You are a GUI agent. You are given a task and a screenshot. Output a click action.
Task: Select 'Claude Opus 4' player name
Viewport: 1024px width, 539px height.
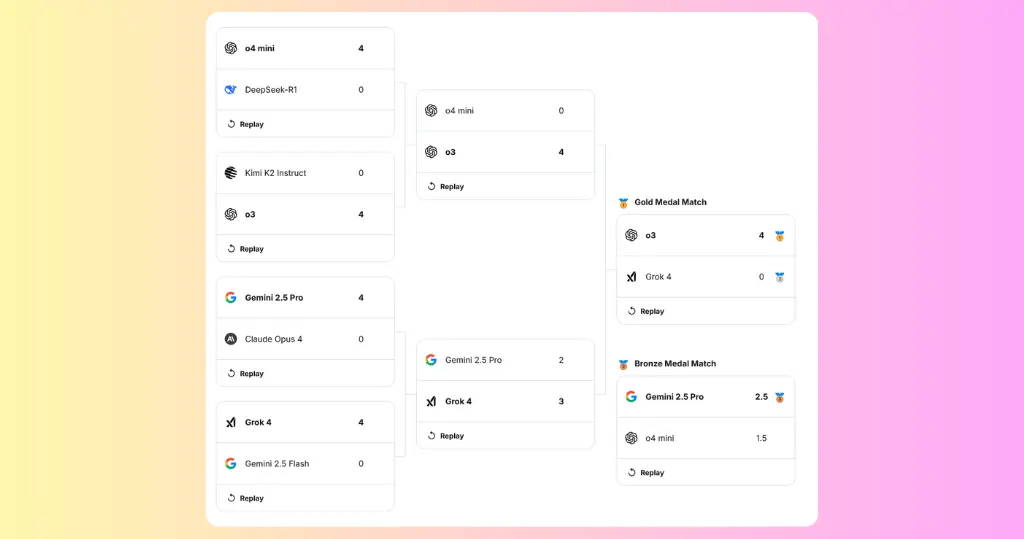point(274,339)
